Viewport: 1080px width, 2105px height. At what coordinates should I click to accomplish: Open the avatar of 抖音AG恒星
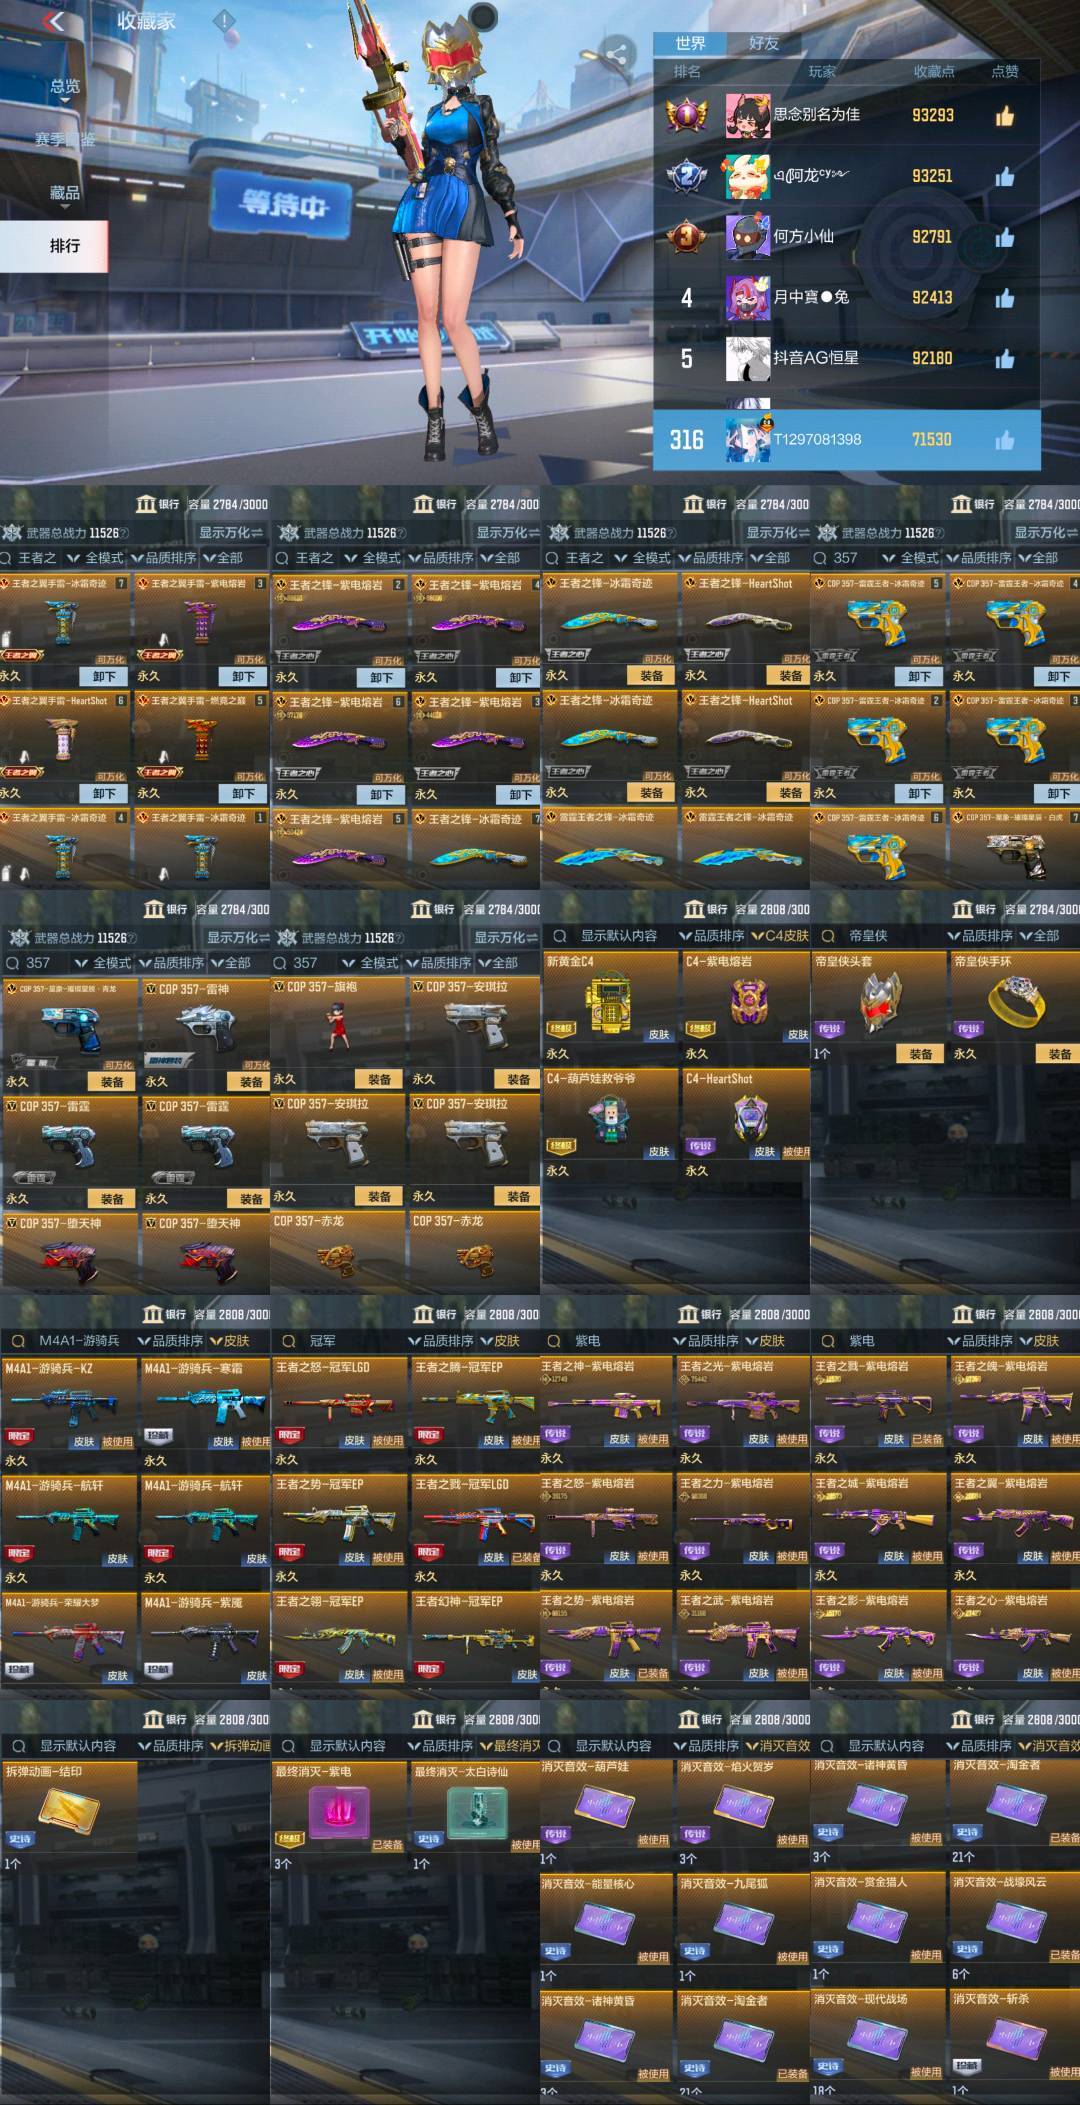click(x=747, y=359)
